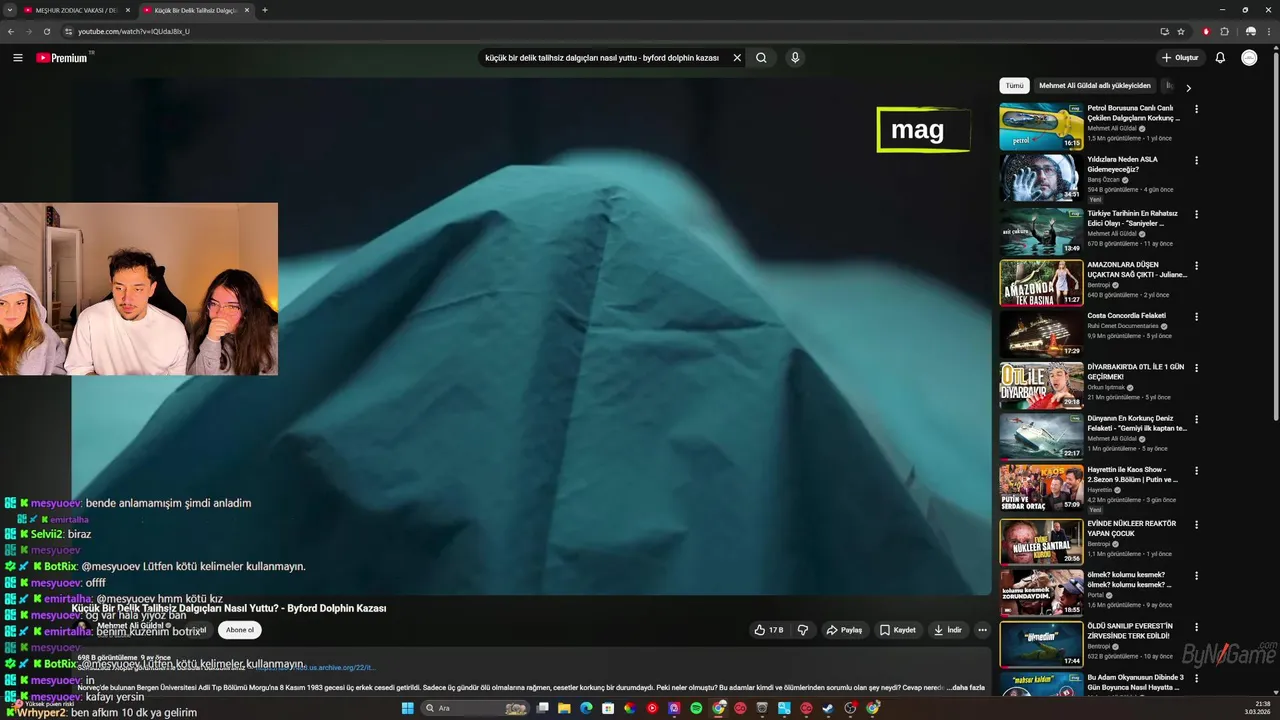Select 'Mehmet Ali Güldal adlı yükleyiciden' chip
This screenshot has width=1280, height=720.
(x=1095, y=86)
